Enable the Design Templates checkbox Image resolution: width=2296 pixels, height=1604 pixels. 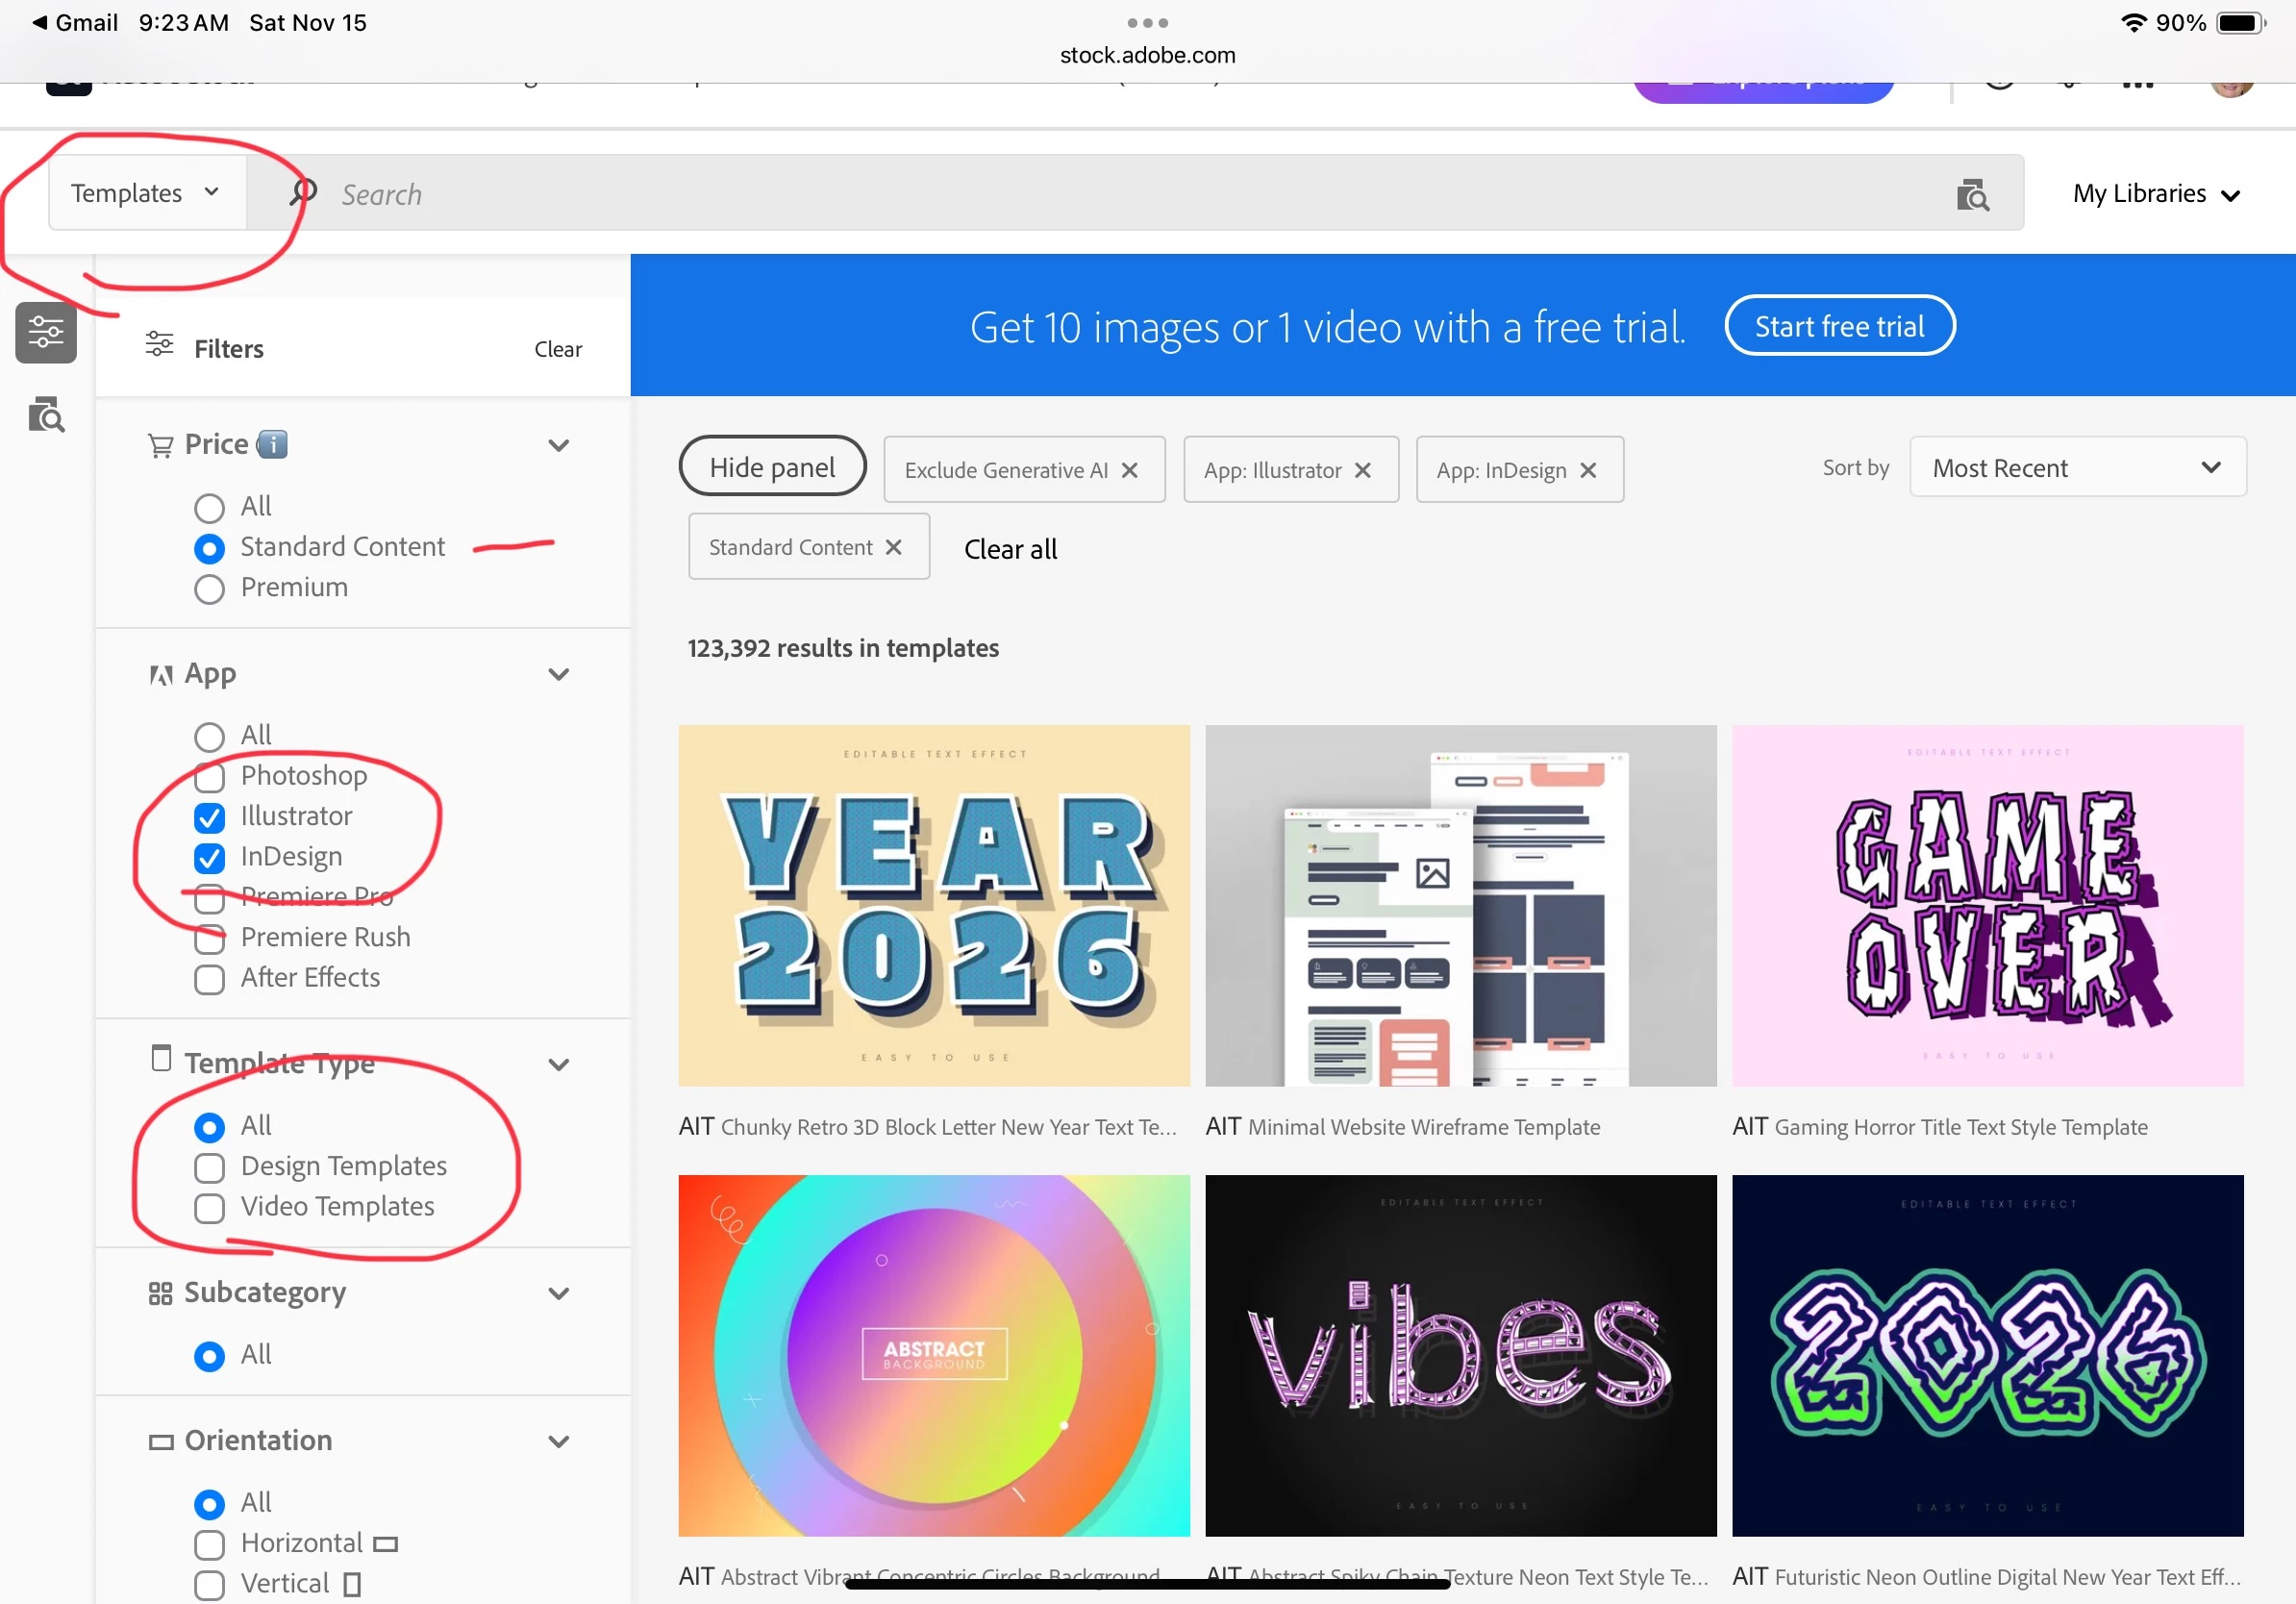209,1167
